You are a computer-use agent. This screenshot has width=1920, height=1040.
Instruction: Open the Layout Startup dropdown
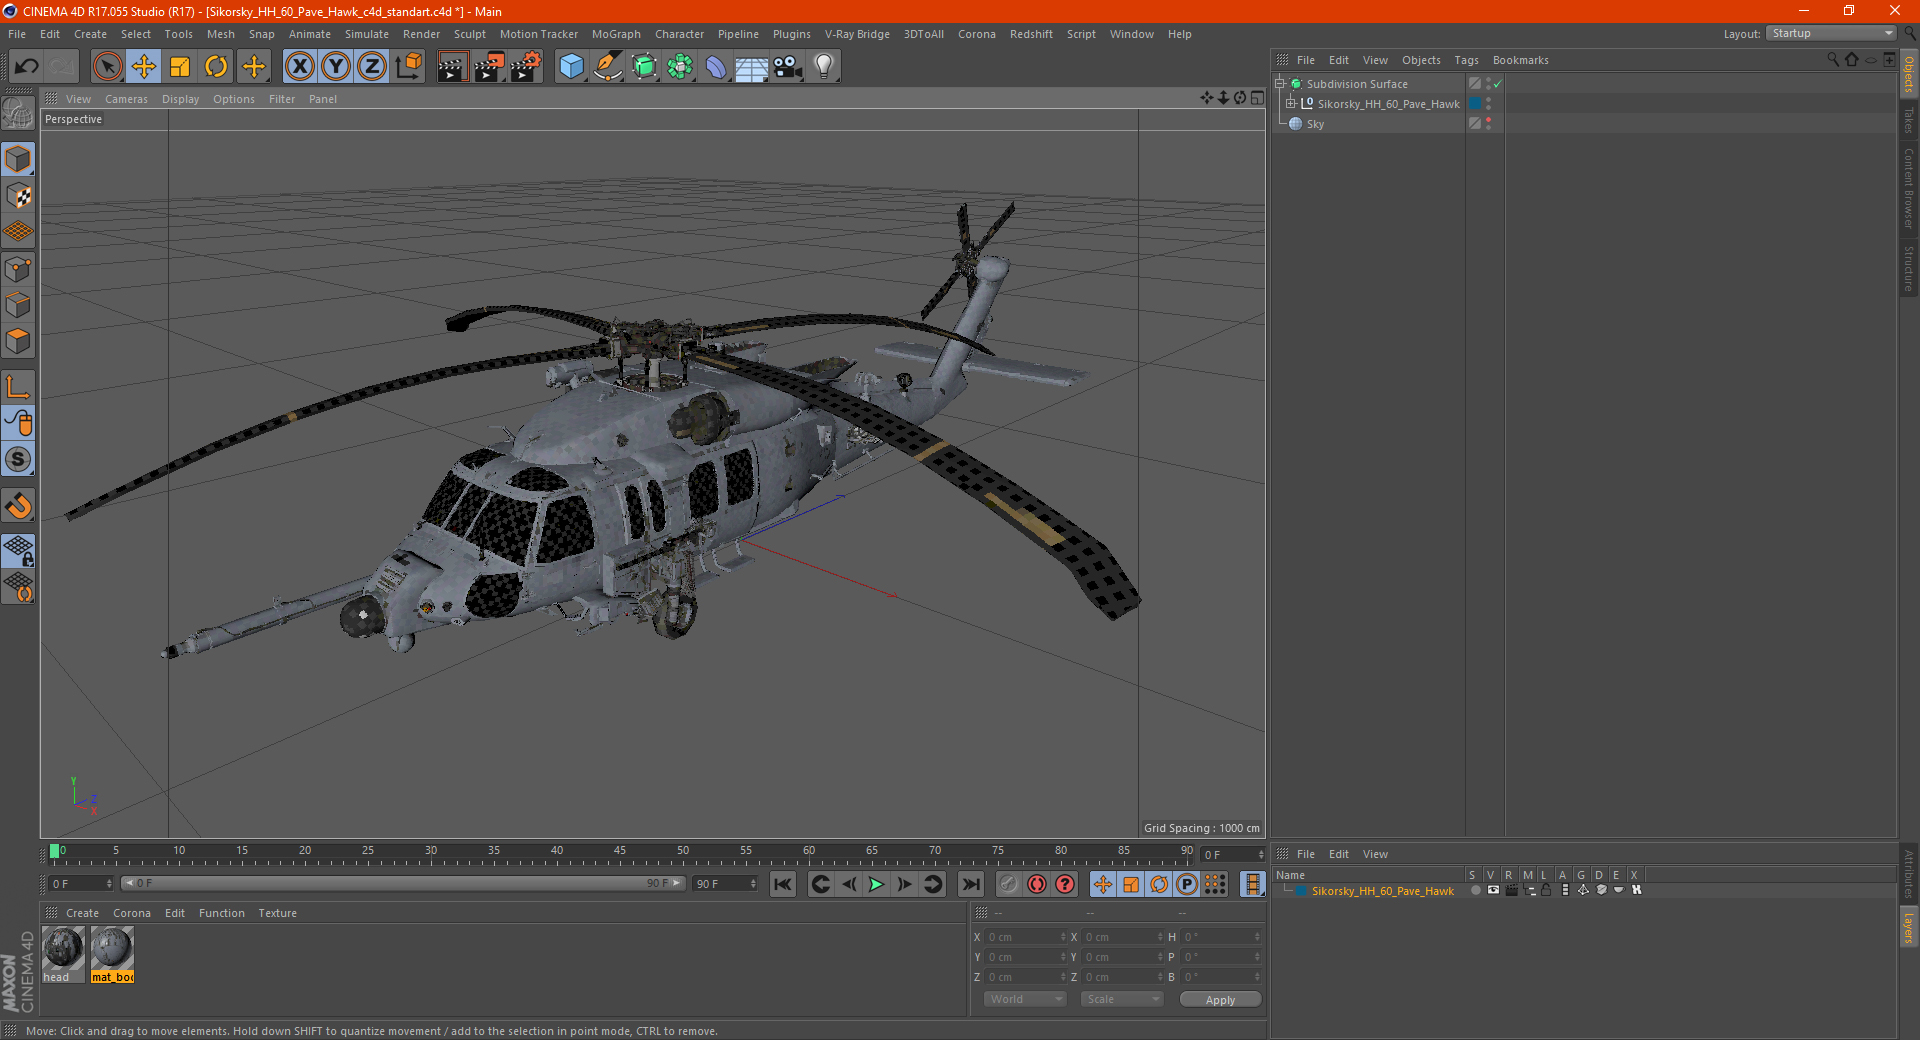click(x=1832, y=34)
